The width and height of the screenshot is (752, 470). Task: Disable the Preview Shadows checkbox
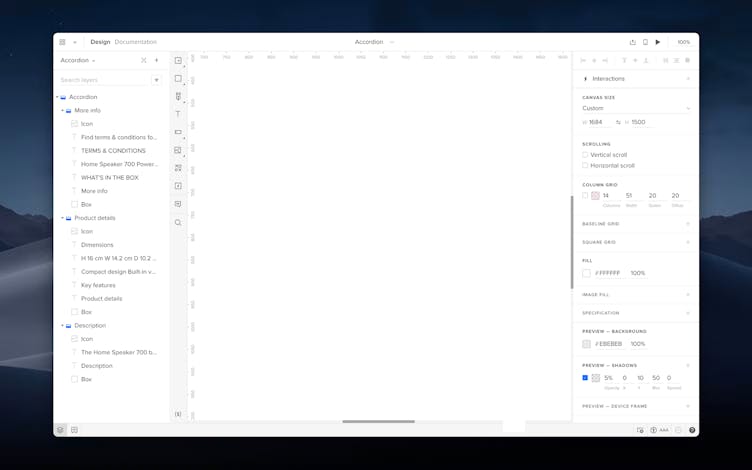click(585, 378)
